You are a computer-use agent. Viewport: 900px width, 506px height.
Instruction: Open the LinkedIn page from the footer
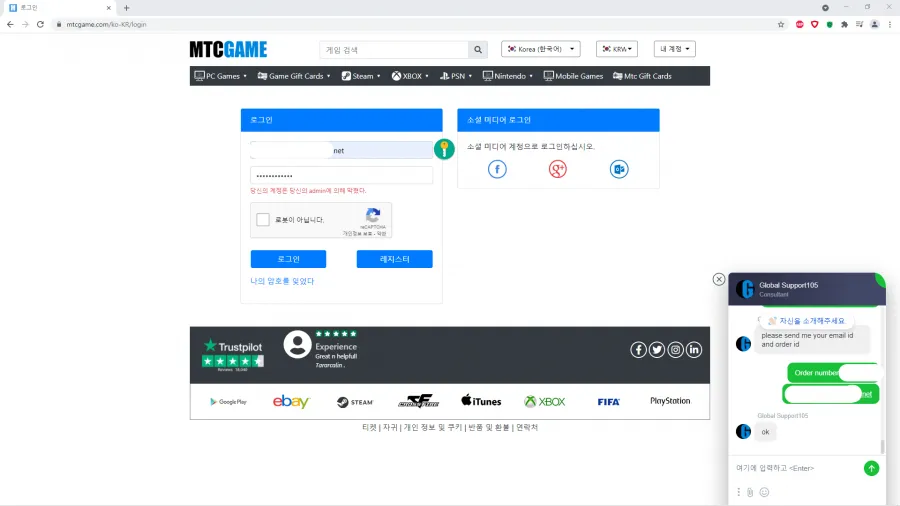694,349
